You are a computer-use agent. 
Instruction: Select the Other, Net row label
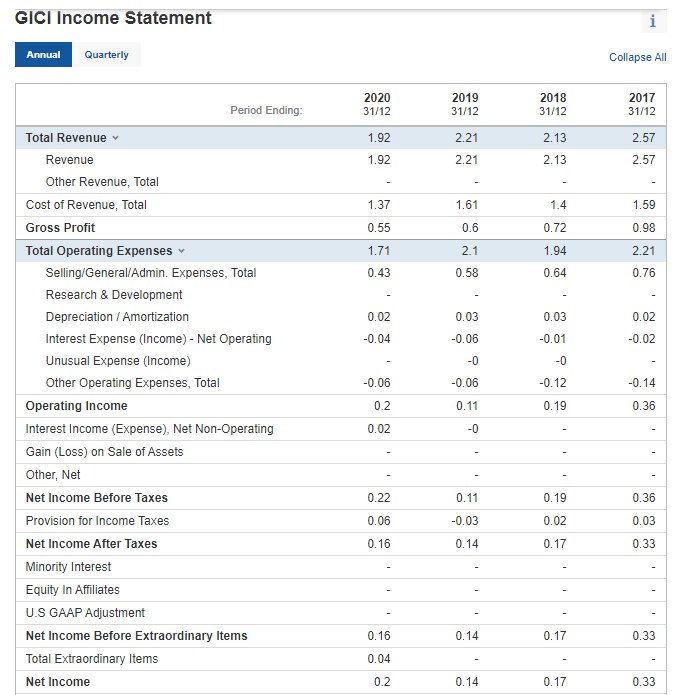(53, 475)
